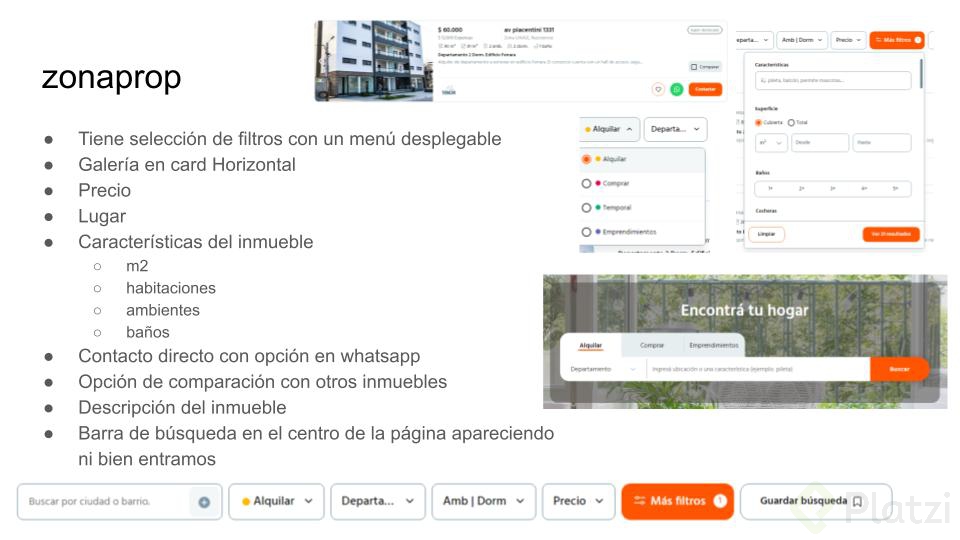Click the 'Galería en card Horizontal' bullet
This screenshot has width=960, height=540.
coord(187,165)
